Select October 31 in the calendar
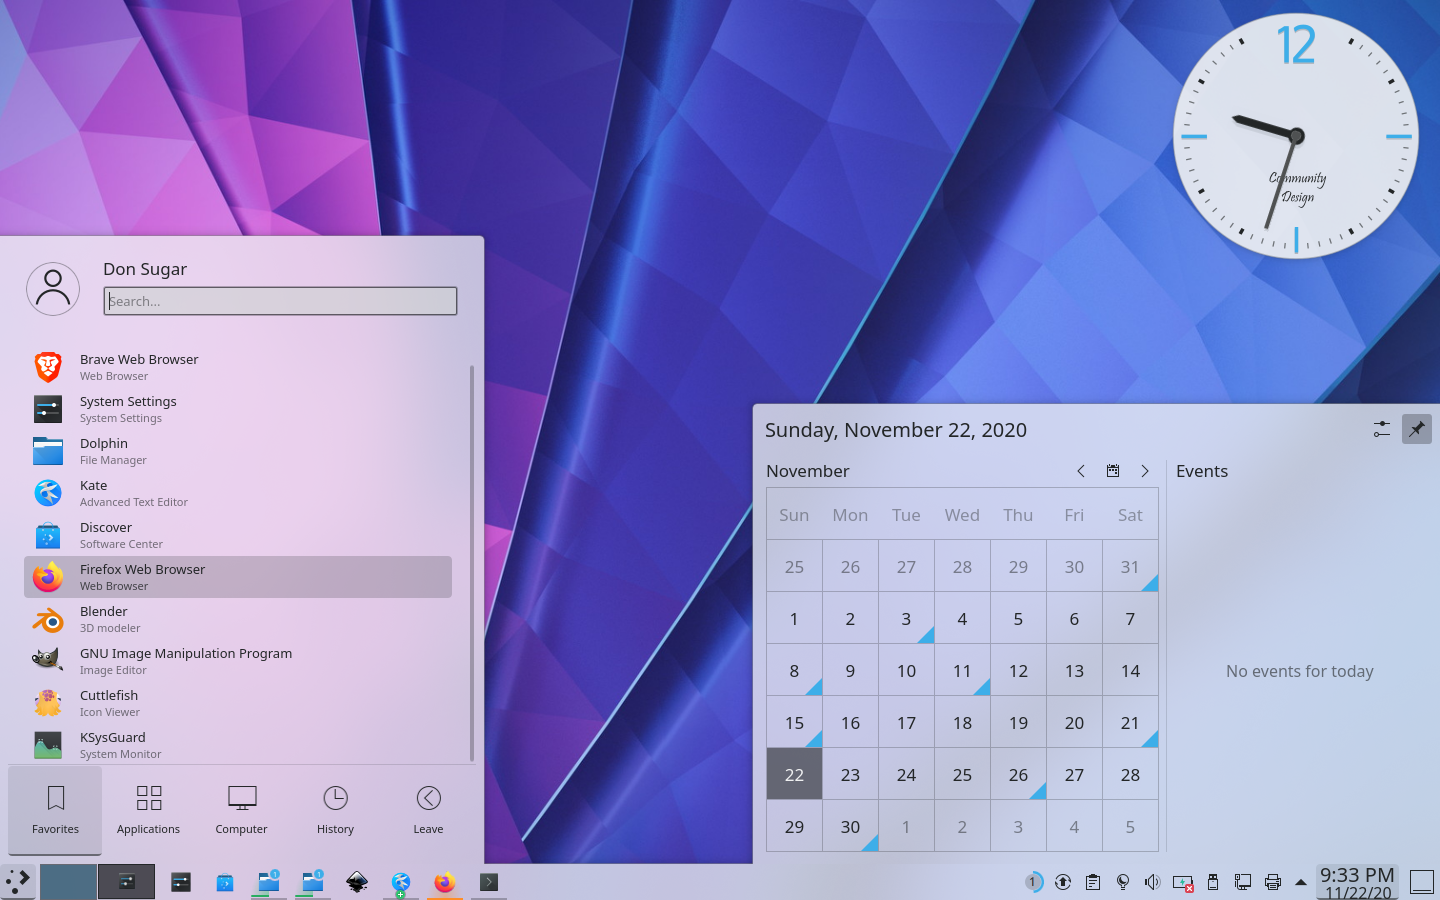Viewport: 1440px width, 900px height. coord(1130,566)
